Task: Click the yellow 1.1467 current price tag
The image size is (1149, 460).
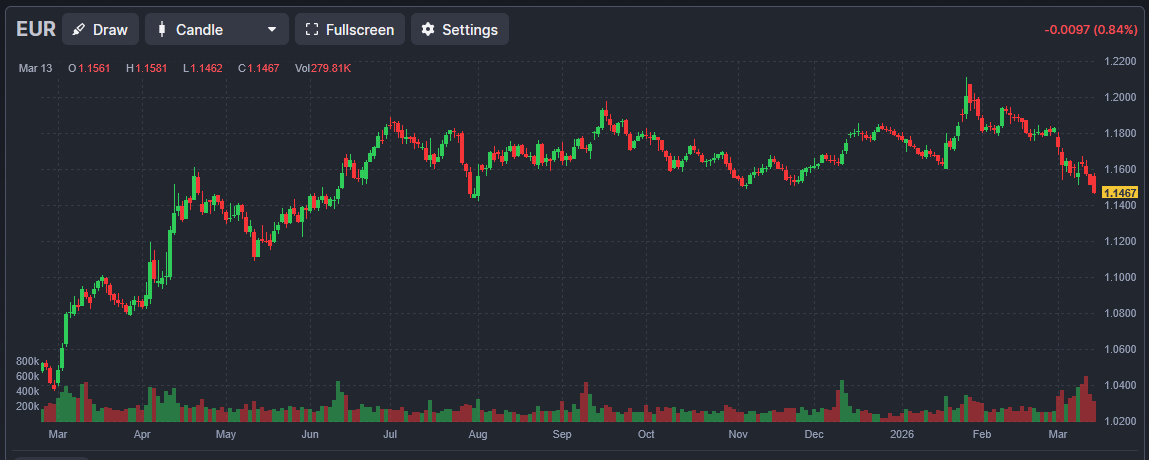Action: coord(1120,193)
